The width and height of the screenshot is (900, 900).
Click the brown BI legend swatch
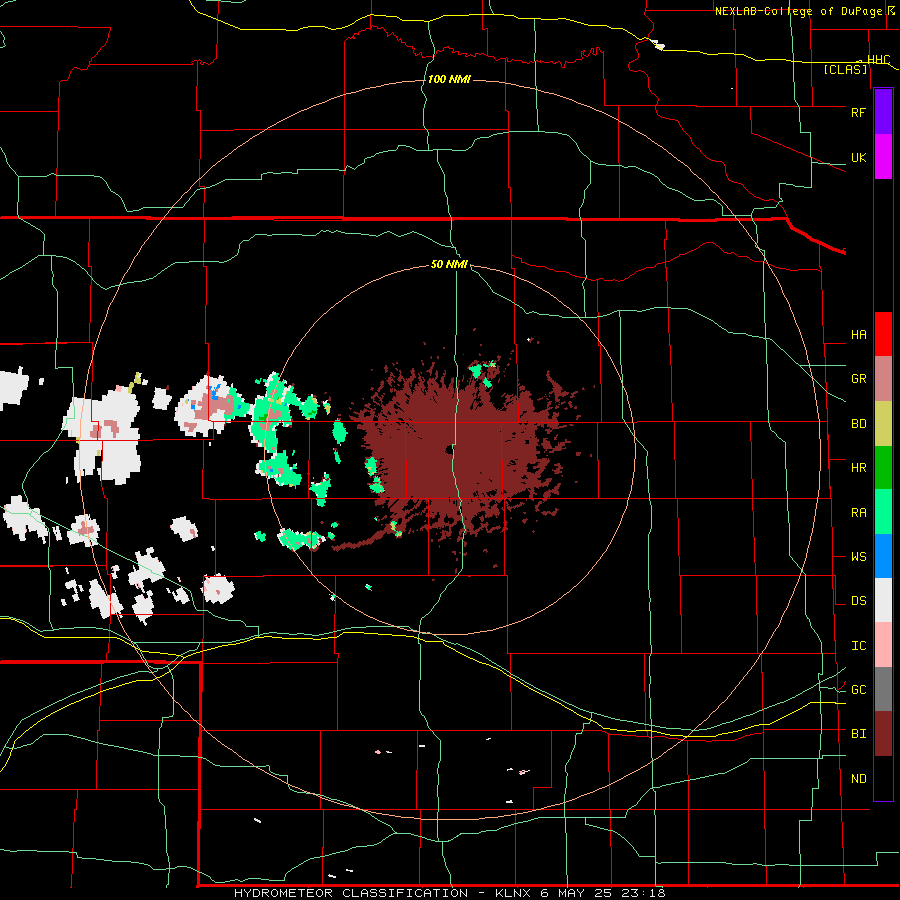point(883,734)
